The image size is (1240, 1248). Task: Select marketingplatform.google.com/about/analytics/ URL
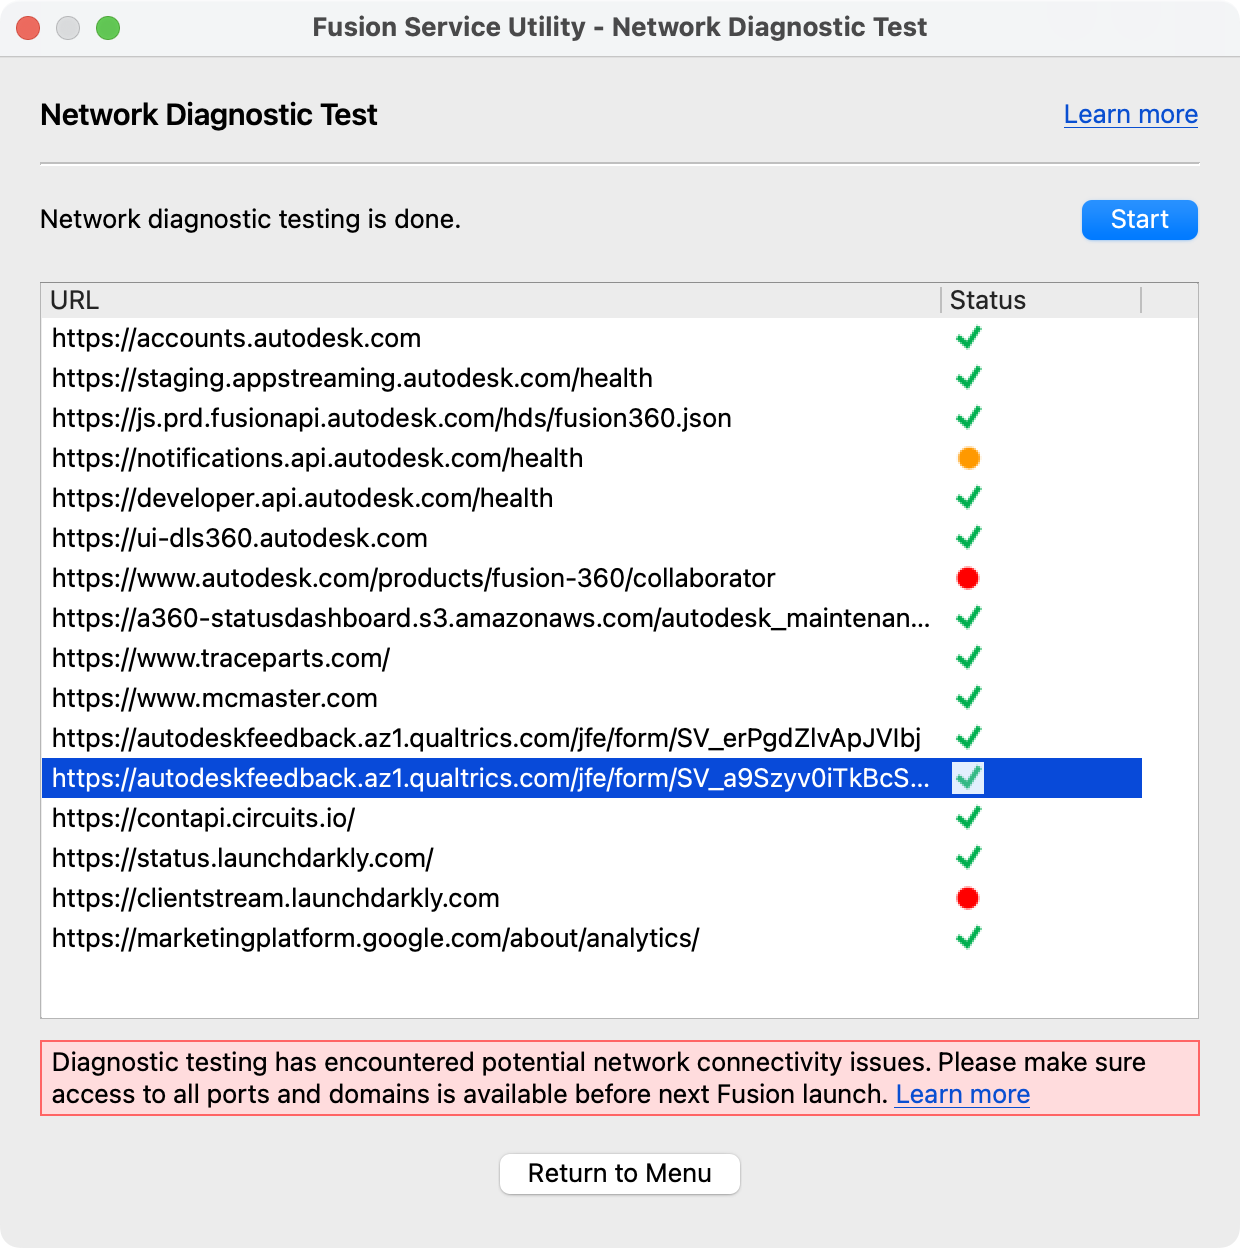[376, 939]
